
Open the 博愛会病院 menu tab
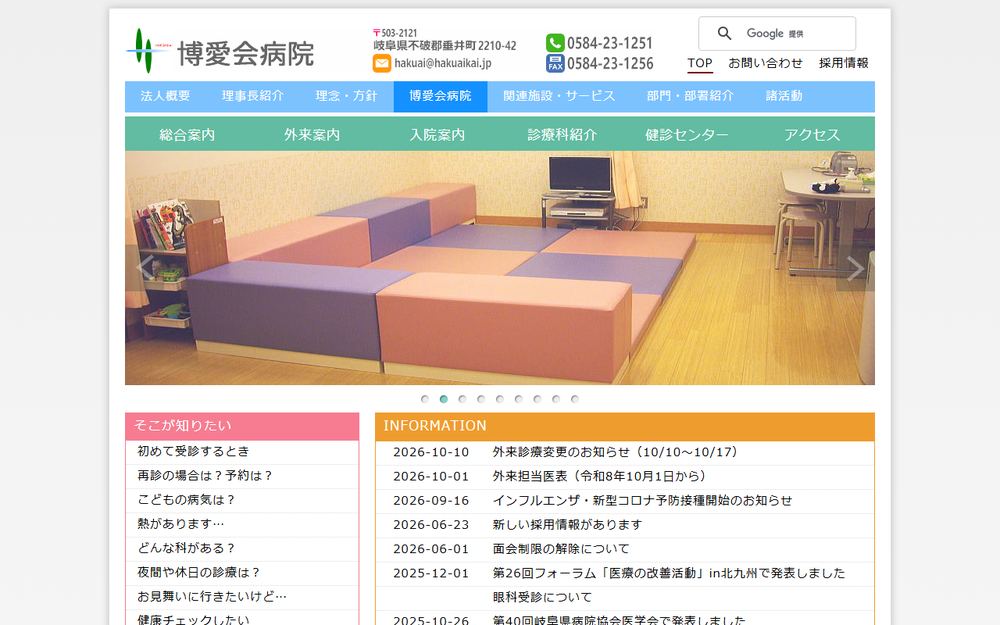440,96
